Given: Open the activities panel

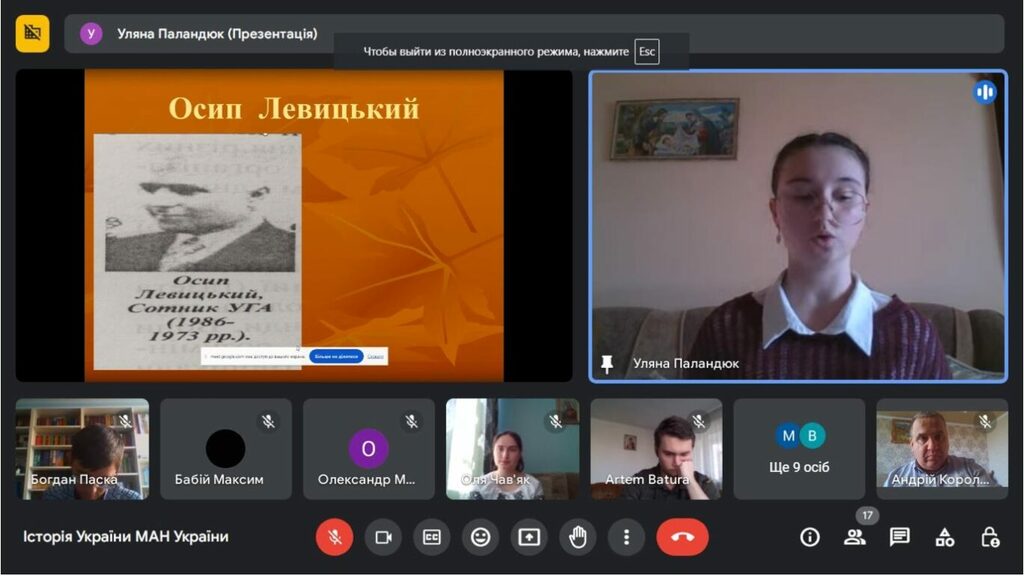Looking at the screenshot, I should (x=945, y=537).
